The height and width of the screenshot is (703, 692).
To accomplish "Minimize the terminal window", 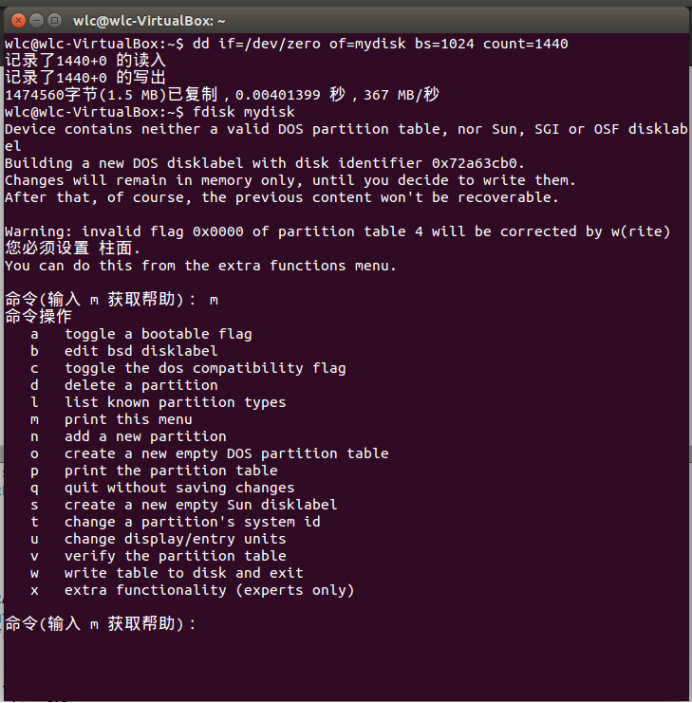I will point(34,20).
